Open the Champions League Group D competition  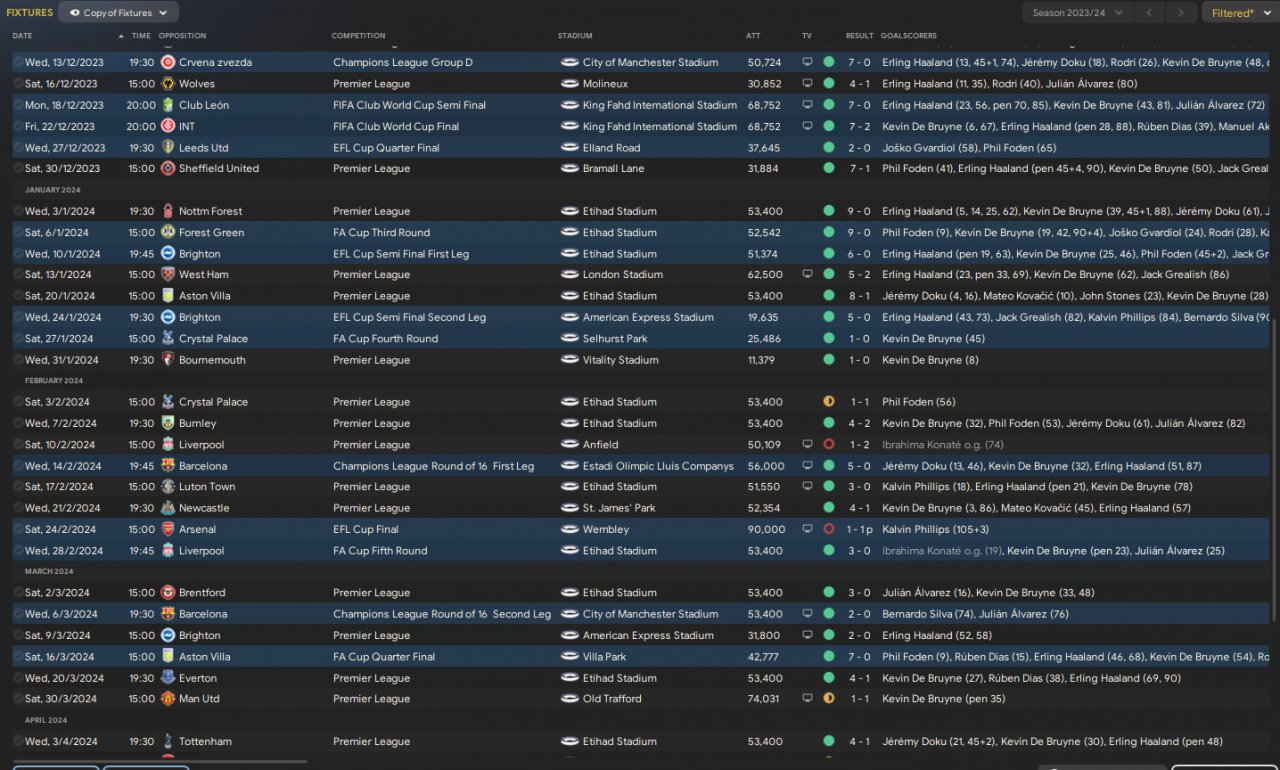403,62
